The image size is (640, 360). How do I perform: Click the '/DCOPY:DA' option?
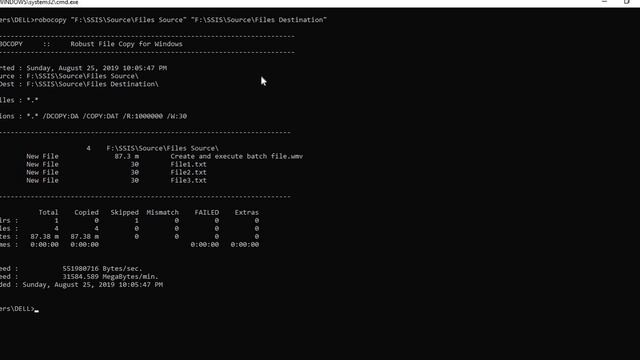pyautogui.click(x=60, y=116)
